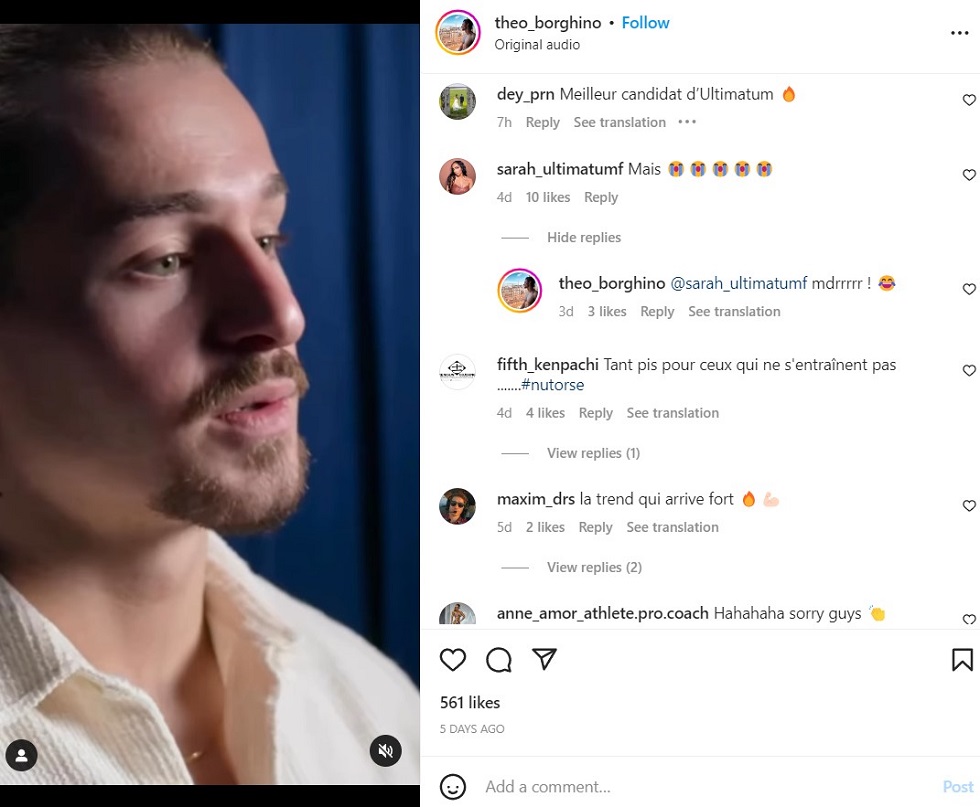Expand View replies (1) under fifth_kenpachi
The height and width of the screenshot is (807, 980).
point(593,453)
